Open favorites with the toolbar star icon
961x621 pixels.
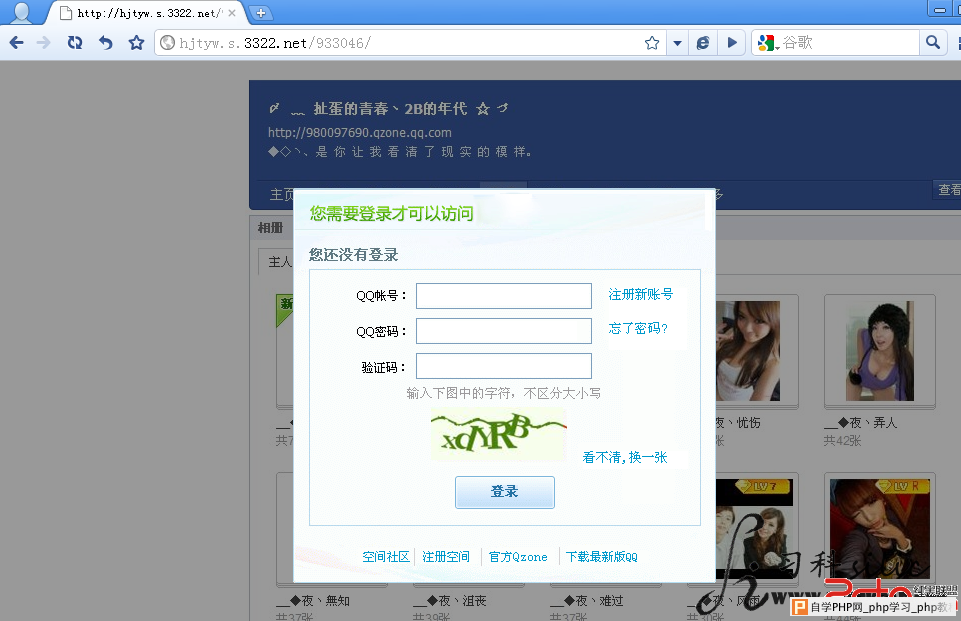pyautogui.click(x=136, y=42)
